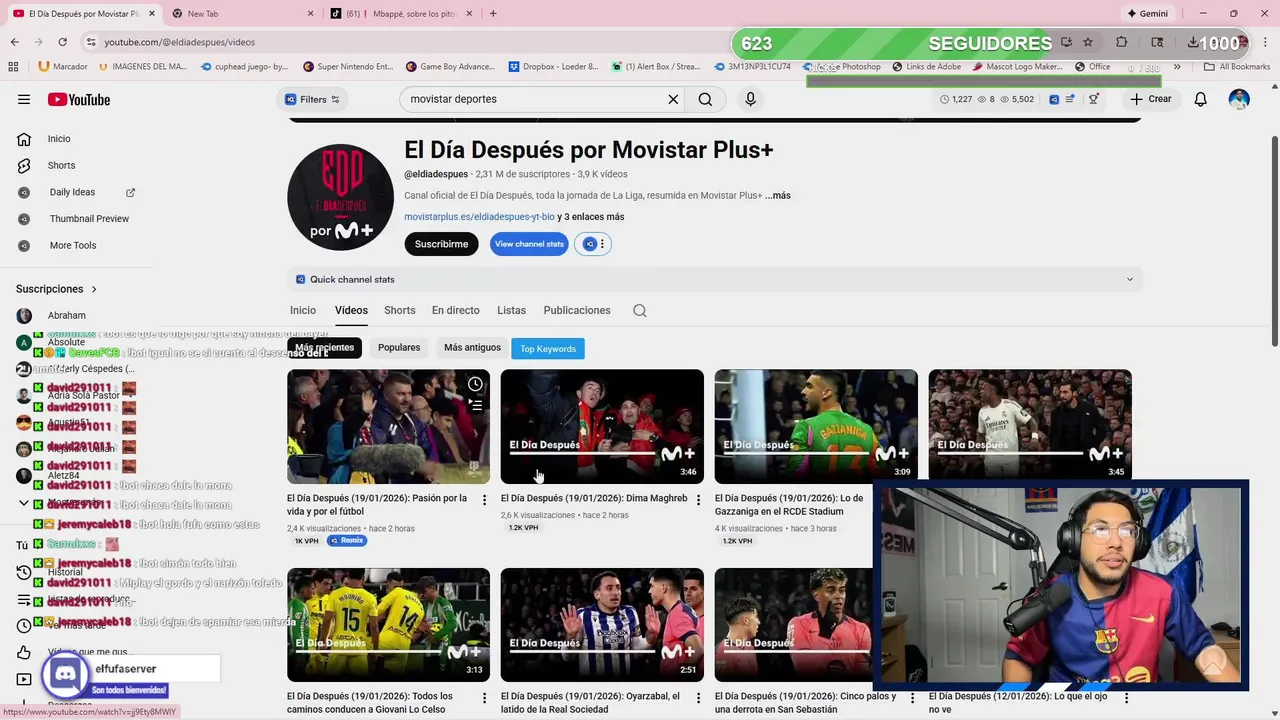Open site information icon in address bar
The image size is (1280, 720).
tap(91, 42)
